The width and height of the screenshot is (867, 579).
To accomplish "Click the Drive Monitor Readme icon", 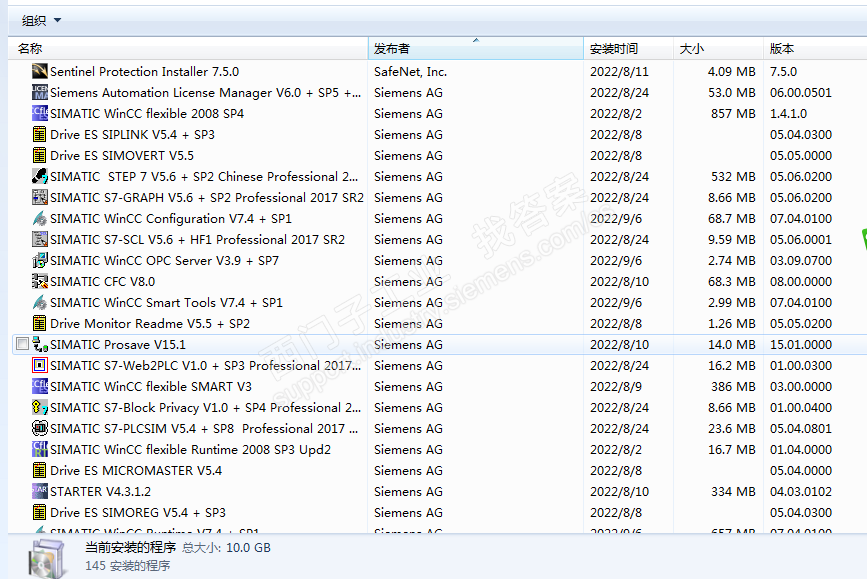I will click(x=40, y=324).
